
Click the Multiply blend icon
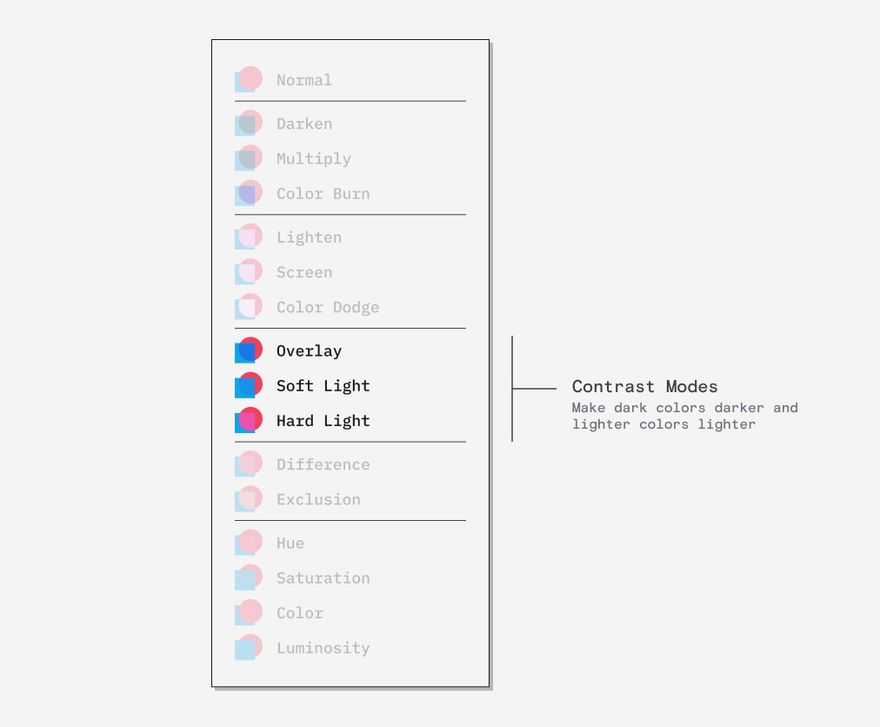pyautogui.click(x=249, y=158)
